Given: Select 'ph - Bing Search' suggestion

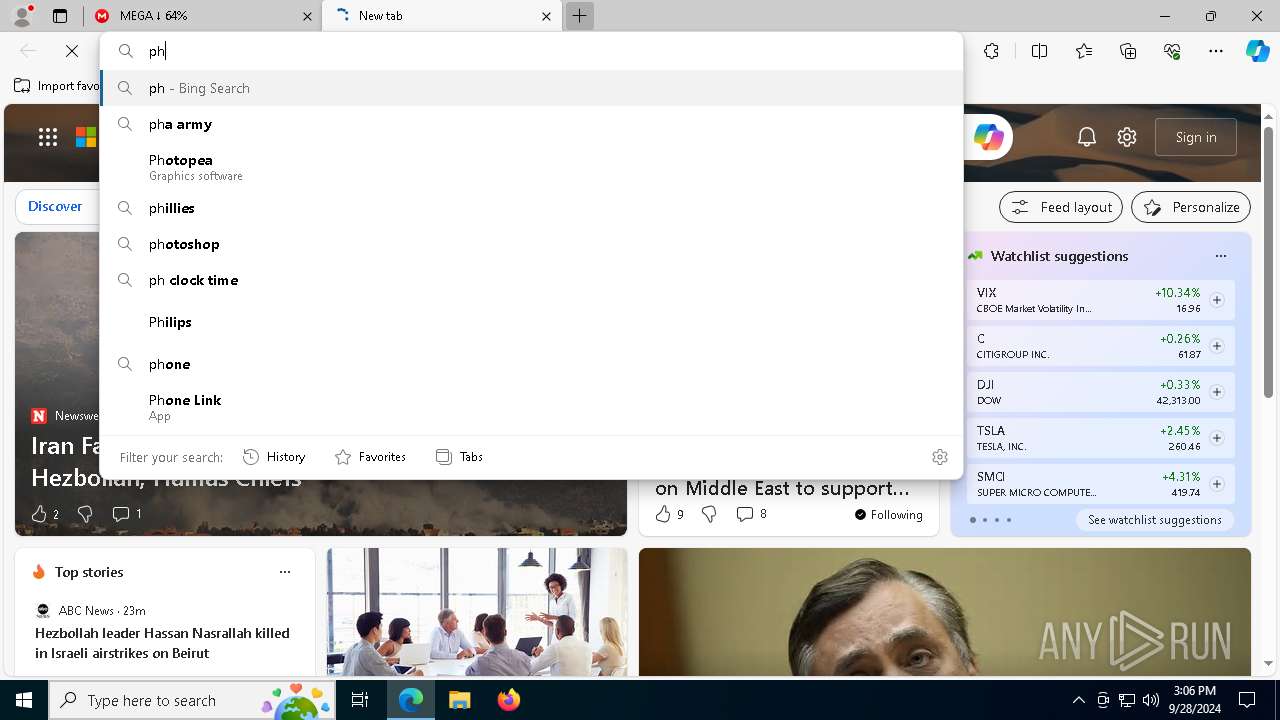Looking at the screenshot, I should point(531,88).
